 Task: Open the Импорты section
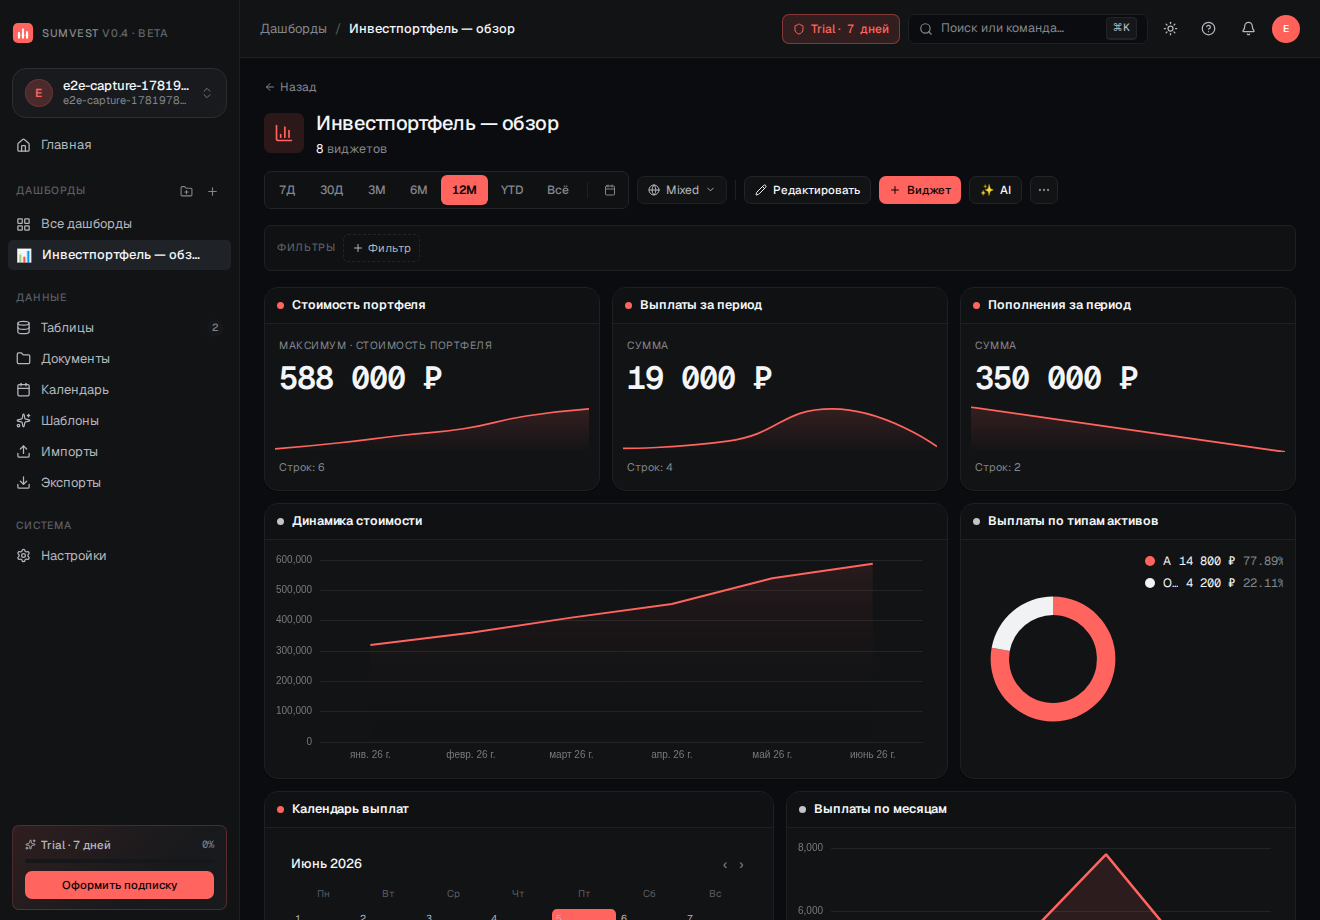(x=119, y=452)
